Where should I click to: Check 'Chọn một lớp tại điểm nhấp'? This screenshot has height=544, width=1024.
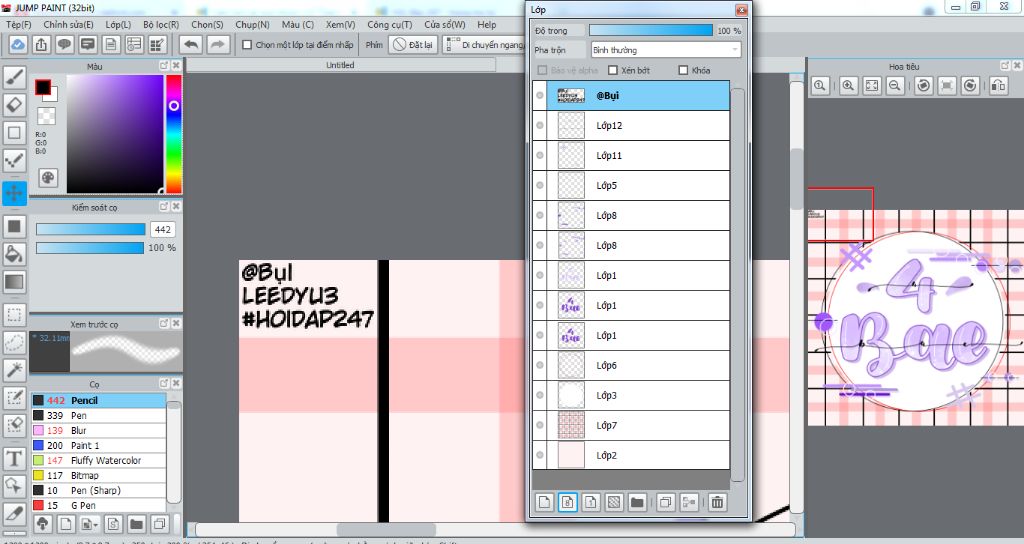247,45
